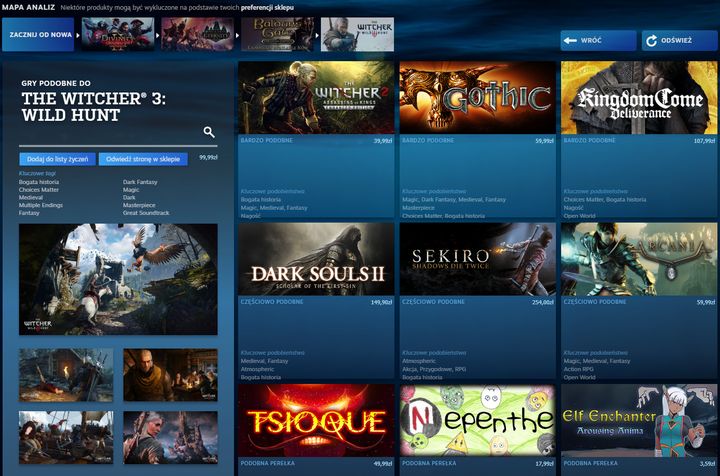
Task: Open Kingdom Come Deliverance tile
Action: (x=639, y=98)
